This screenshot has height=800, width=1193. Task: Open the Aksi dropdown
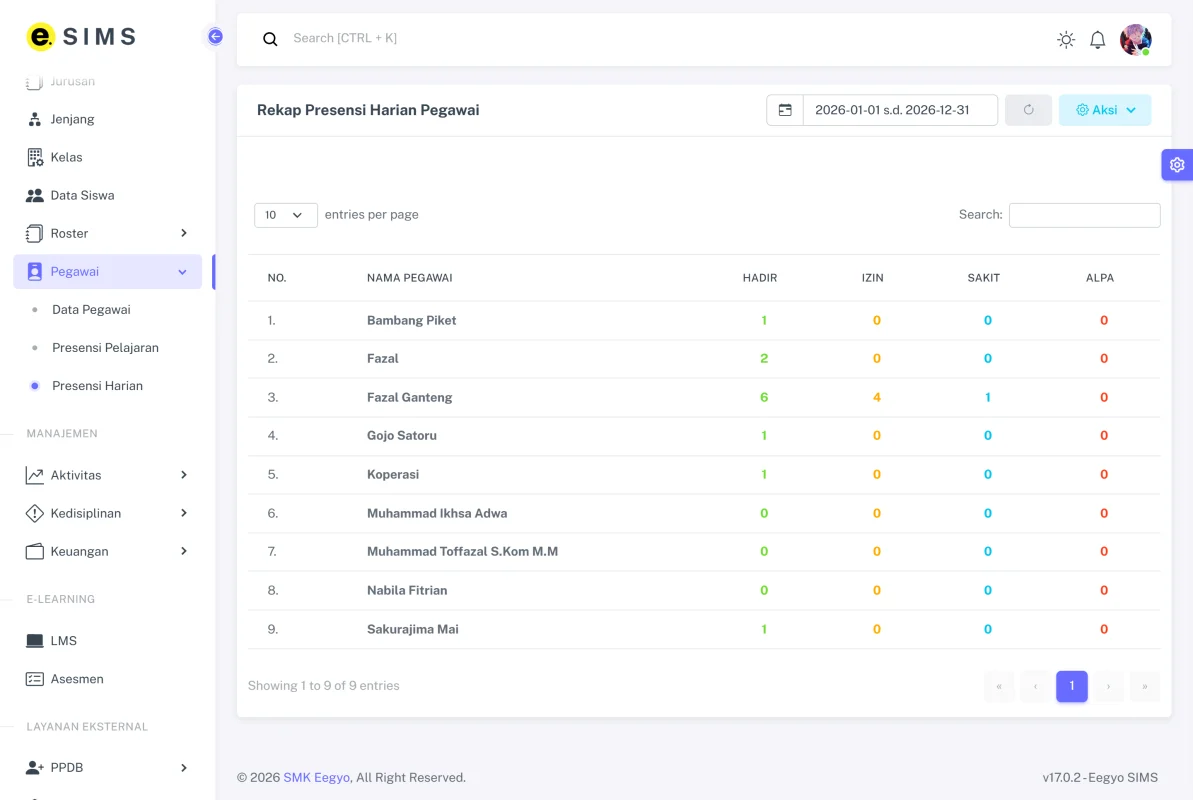pos(1105,110)
